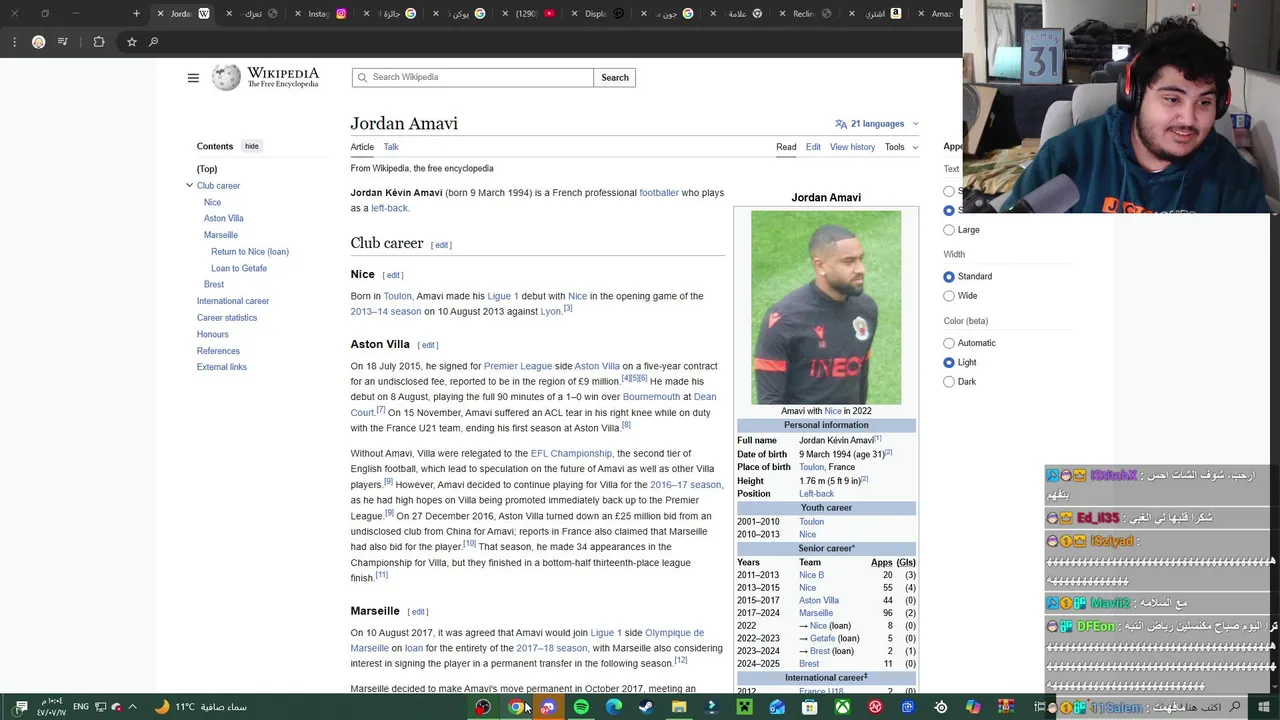Select Large text size option
This screenshot has width=1280, height=720.
(949, 230)
